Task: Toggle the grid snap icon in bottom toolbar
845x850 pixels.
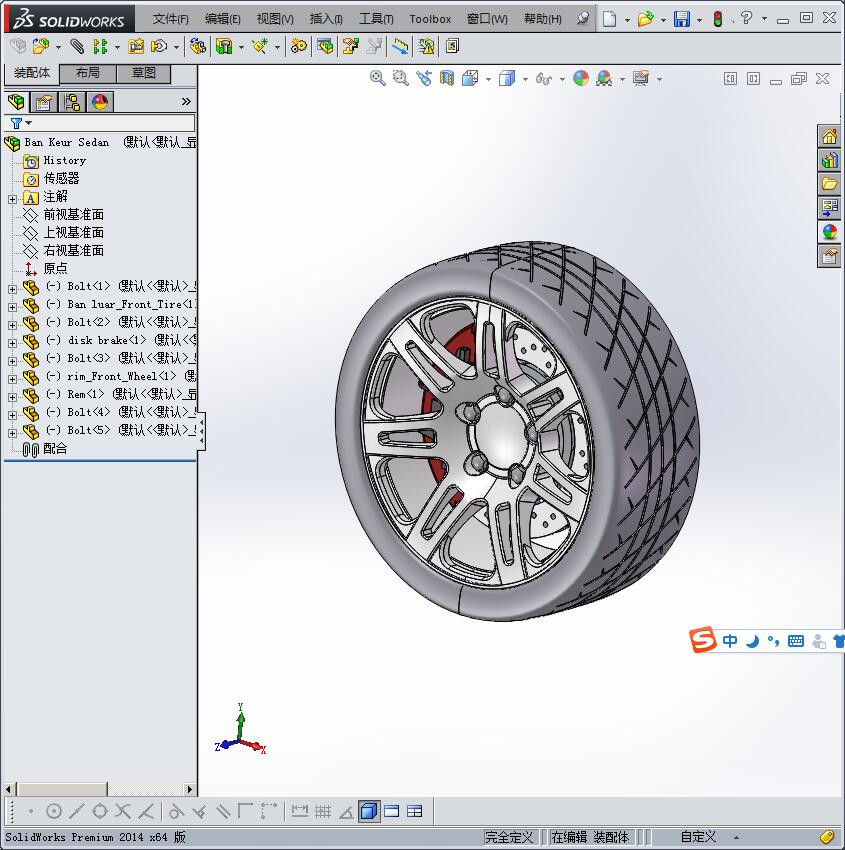Action: click(x=323, y=812)
